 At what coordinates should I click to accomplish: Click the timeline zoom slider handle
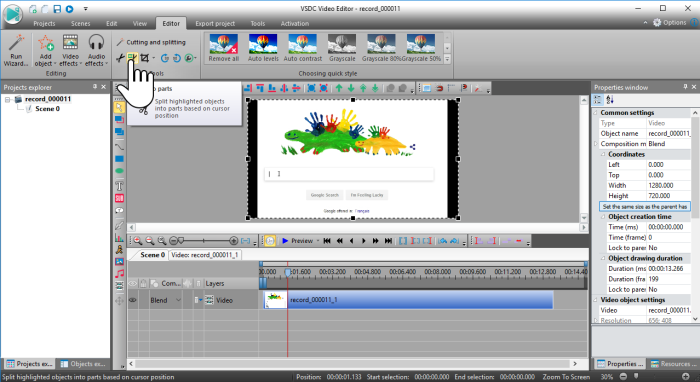pyautogui.click(x=181, y=241)
